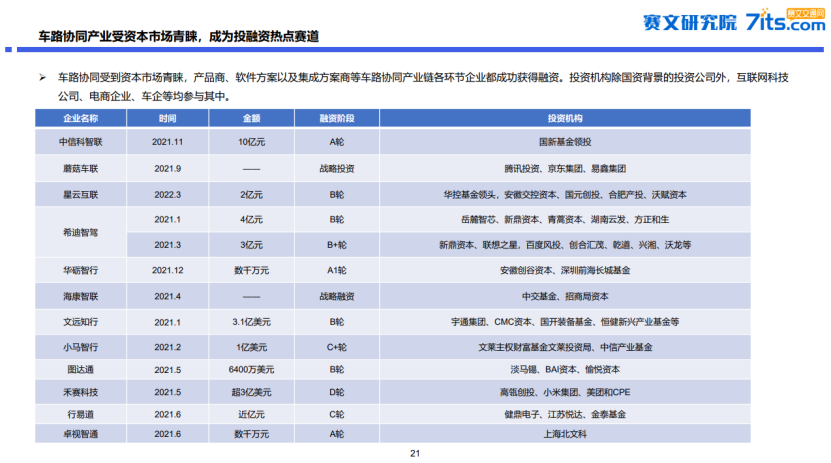Viewport: 831px width, 463px height.
Task: Click the investors cell 腾讯投资、京东集团、易鑫集团
Action: (x=565, y=168)
